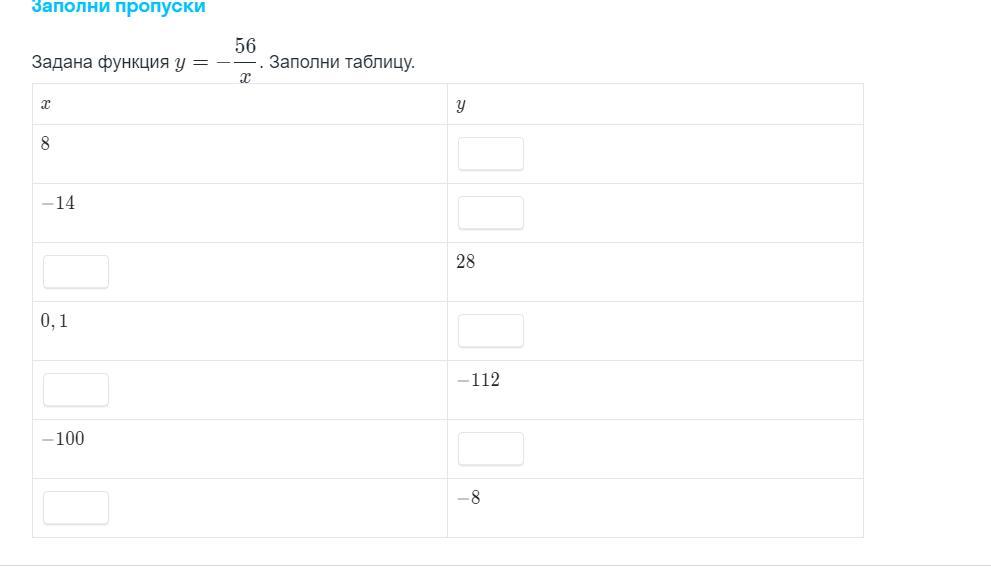The height and width of the screenshot is (576, 991).
Task: Click the x value −14 in the table
Action: click(58, 203)
